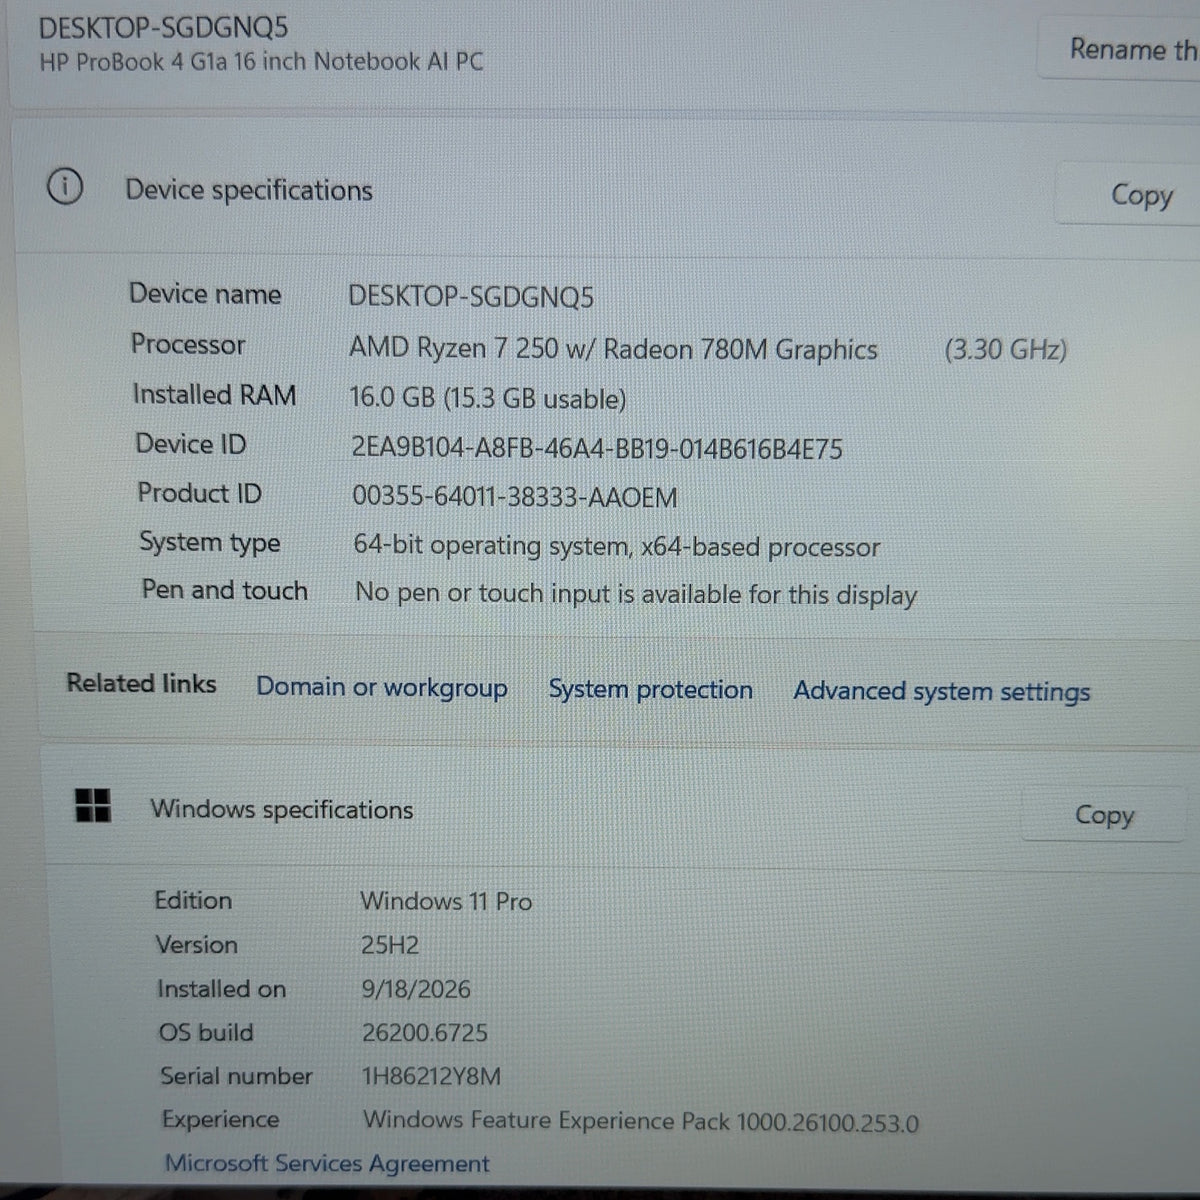Open the Domain or workgroup link
This screenshot has height=1200, width=1200.
tap(382, 688)
